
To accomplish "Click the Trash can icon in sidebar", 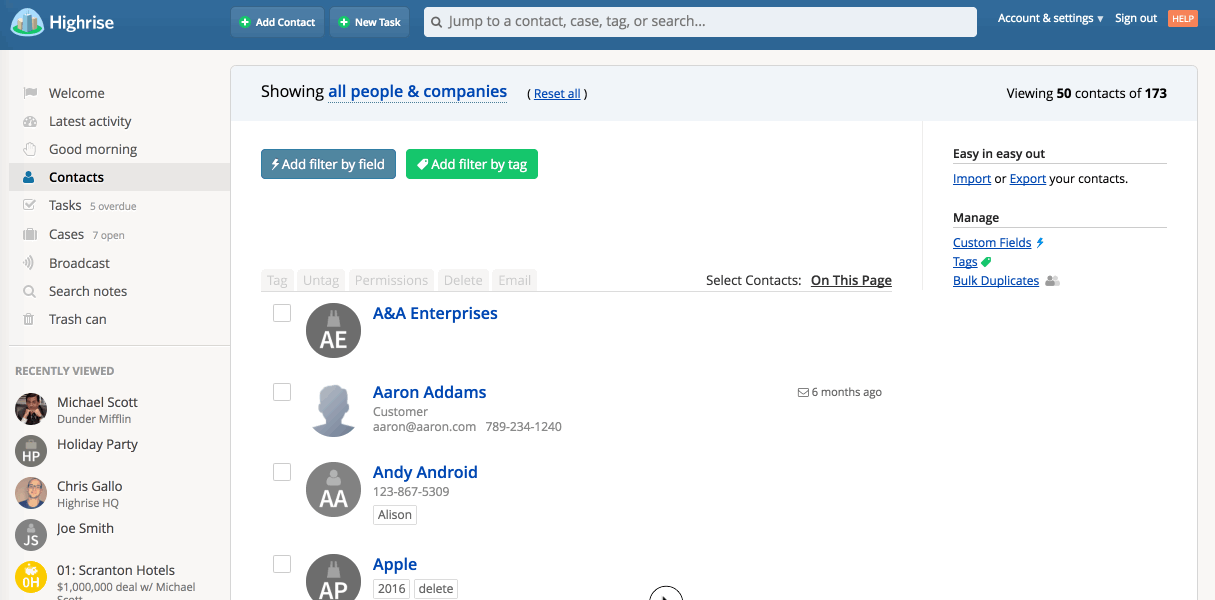I will click(30, 319).
